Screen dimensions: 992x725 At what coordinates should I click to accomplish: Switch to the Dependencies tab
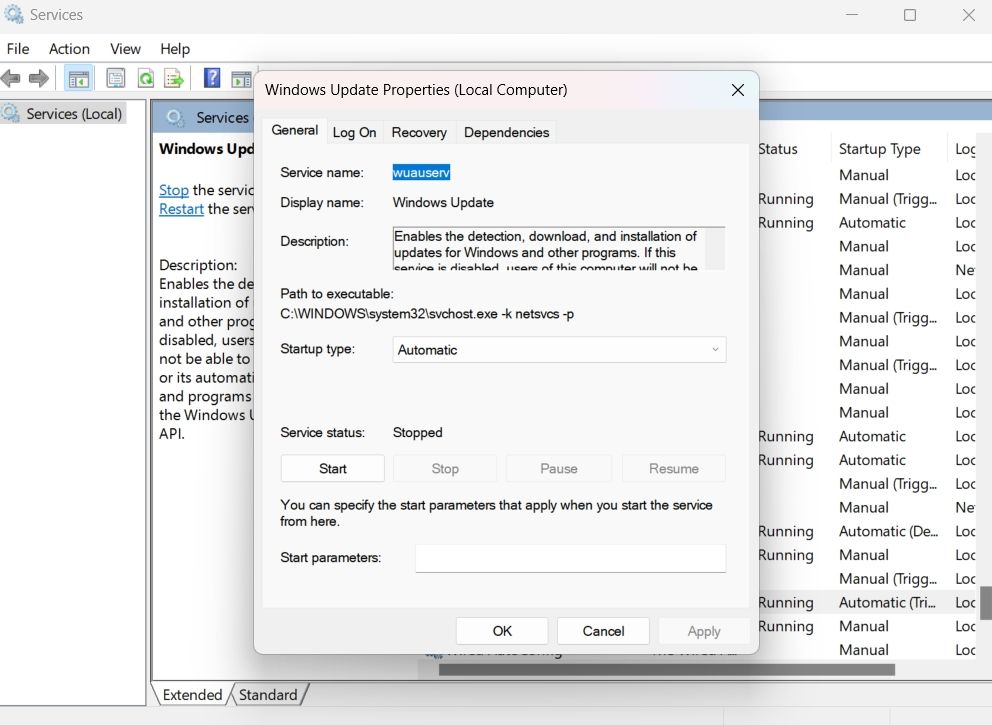coord(506,132)
